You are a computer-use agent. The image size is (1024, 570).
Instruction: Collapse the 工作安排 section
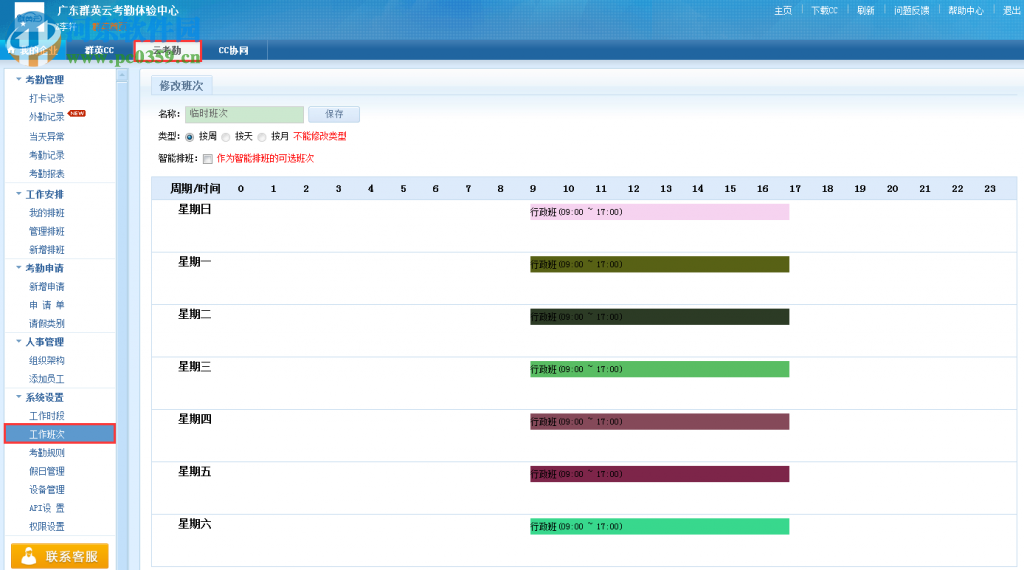click(x=18, y=194)
